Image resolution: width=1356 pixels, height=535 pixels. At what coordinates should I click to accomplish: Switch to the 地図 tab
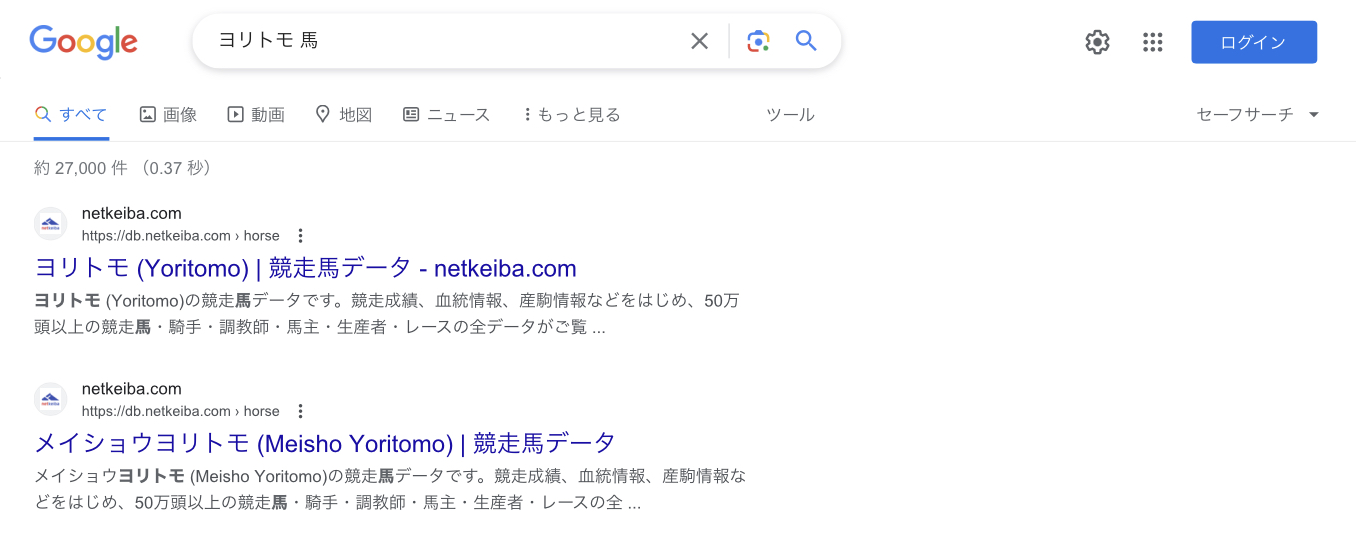pos(343,114)
